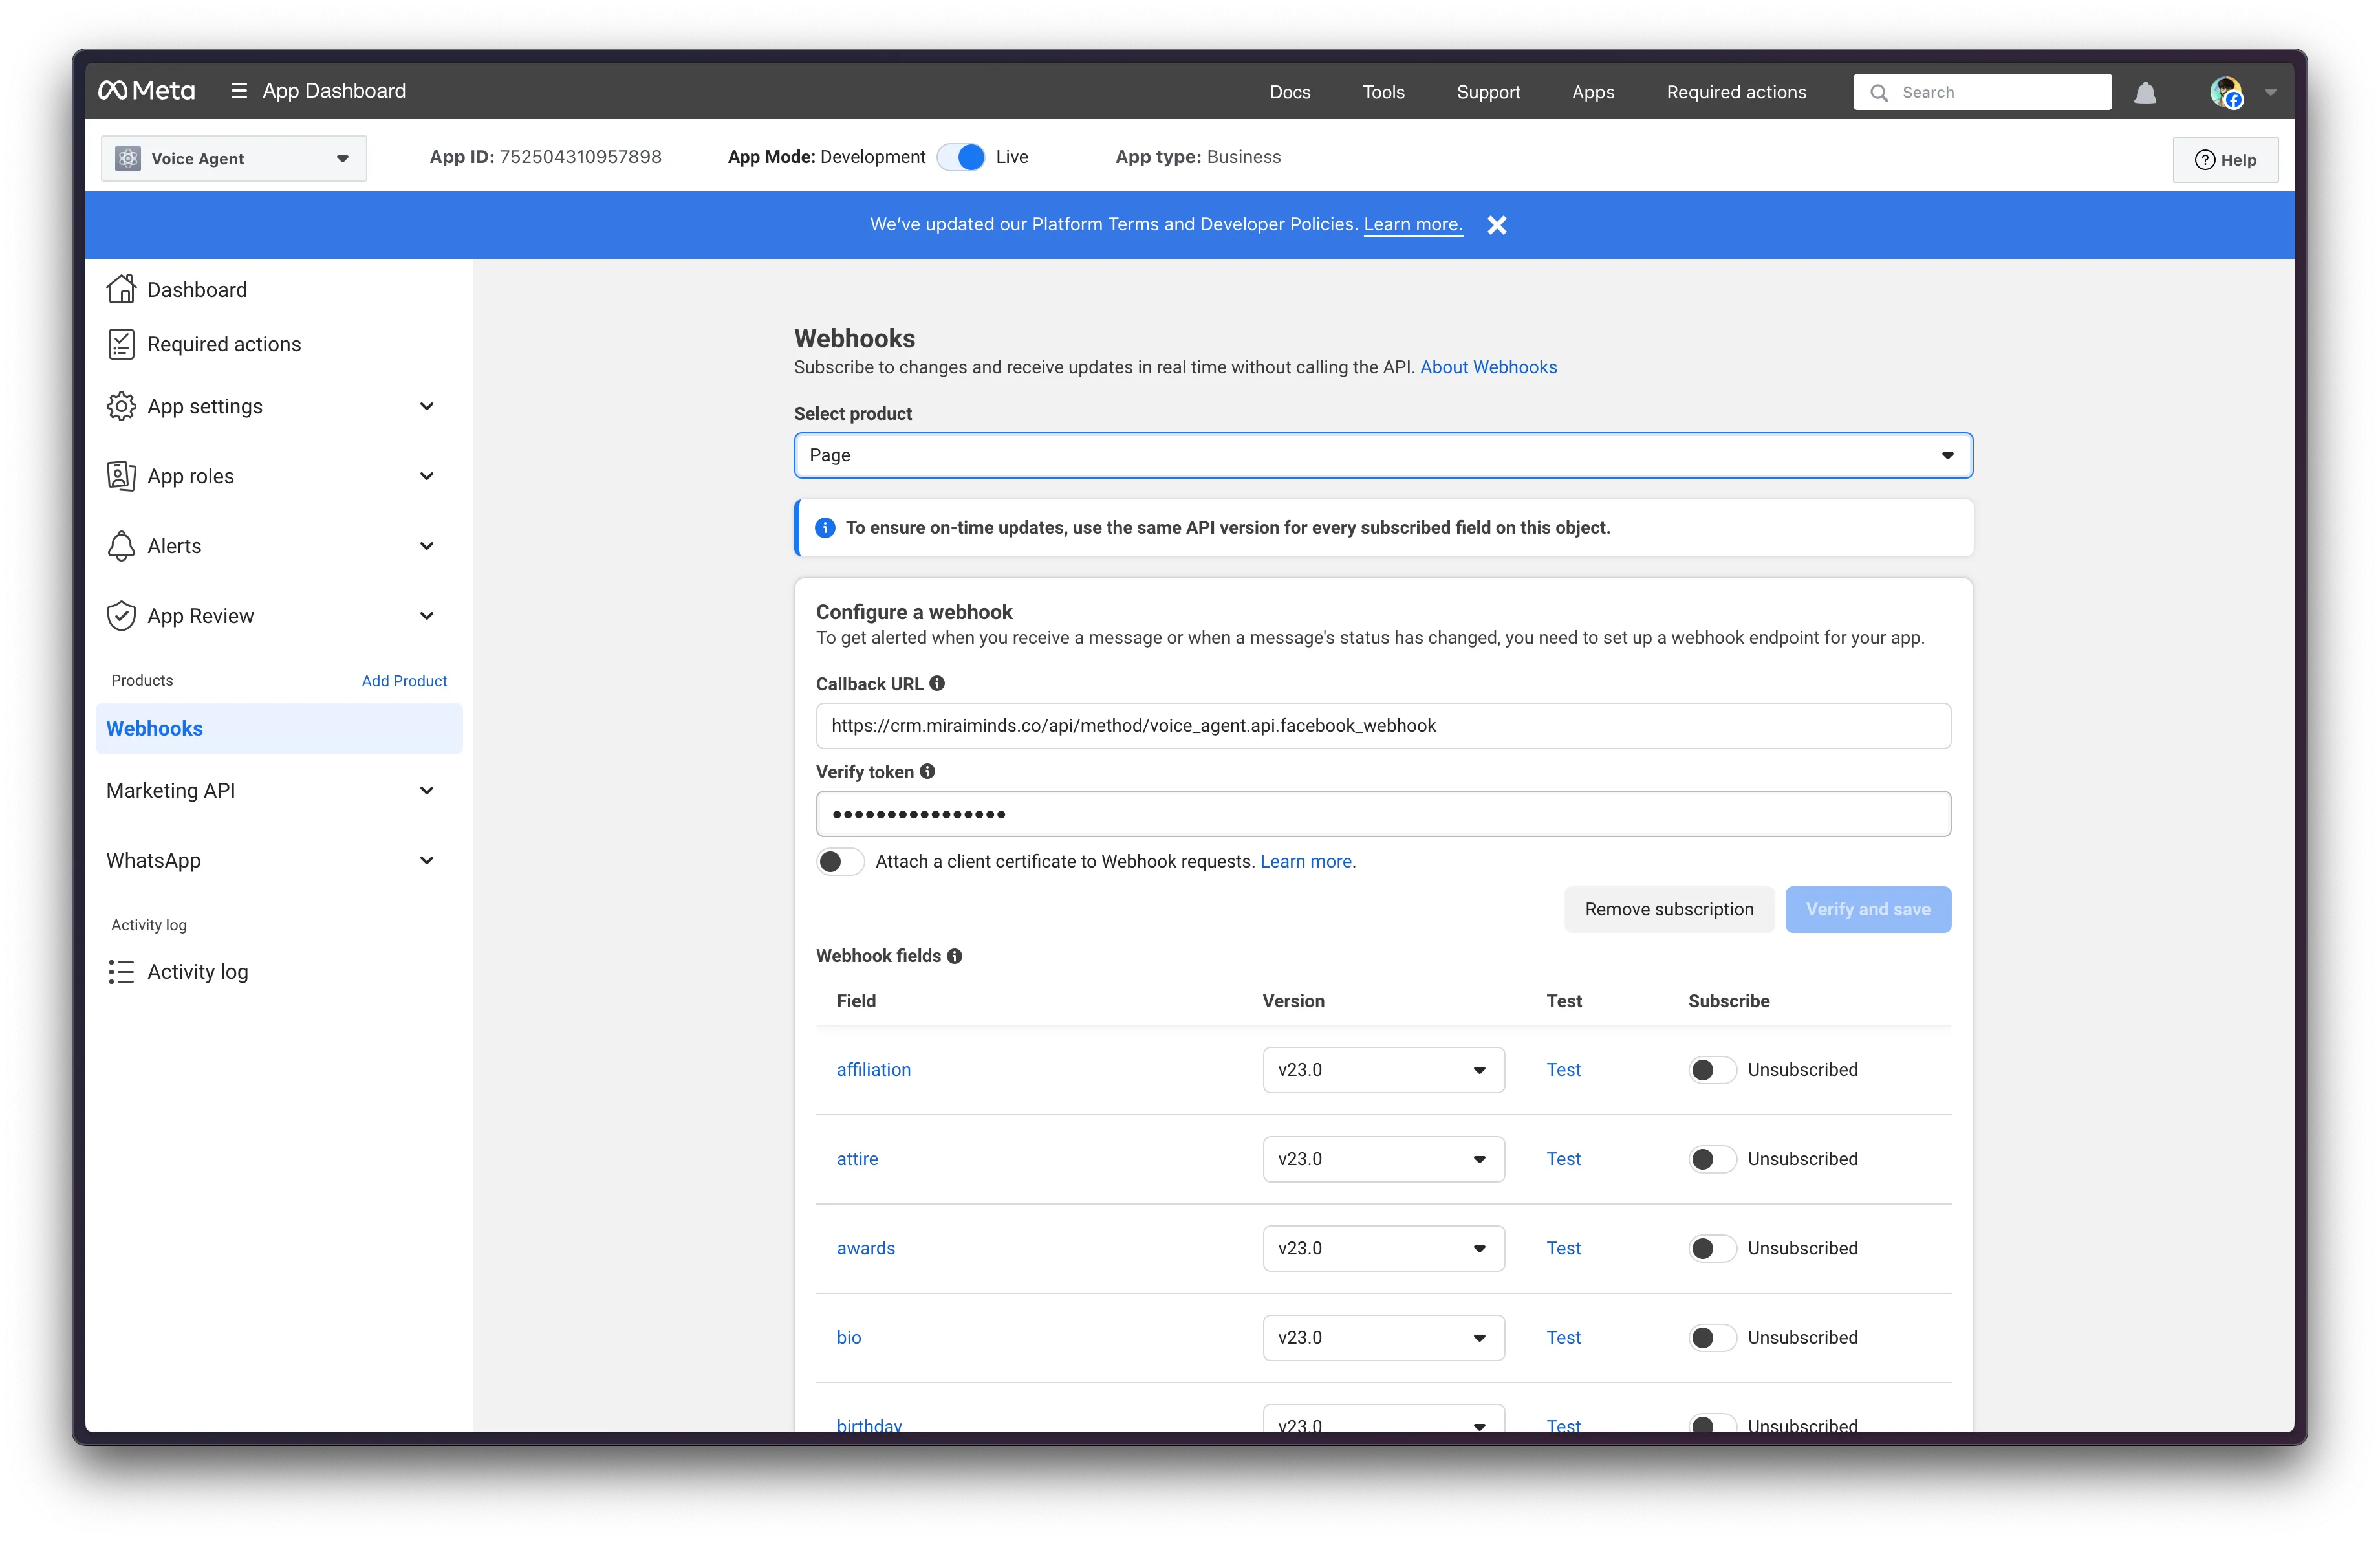Subscribe to the attire field
2380x1541 pixels.
click(x=1712, y=1159)
